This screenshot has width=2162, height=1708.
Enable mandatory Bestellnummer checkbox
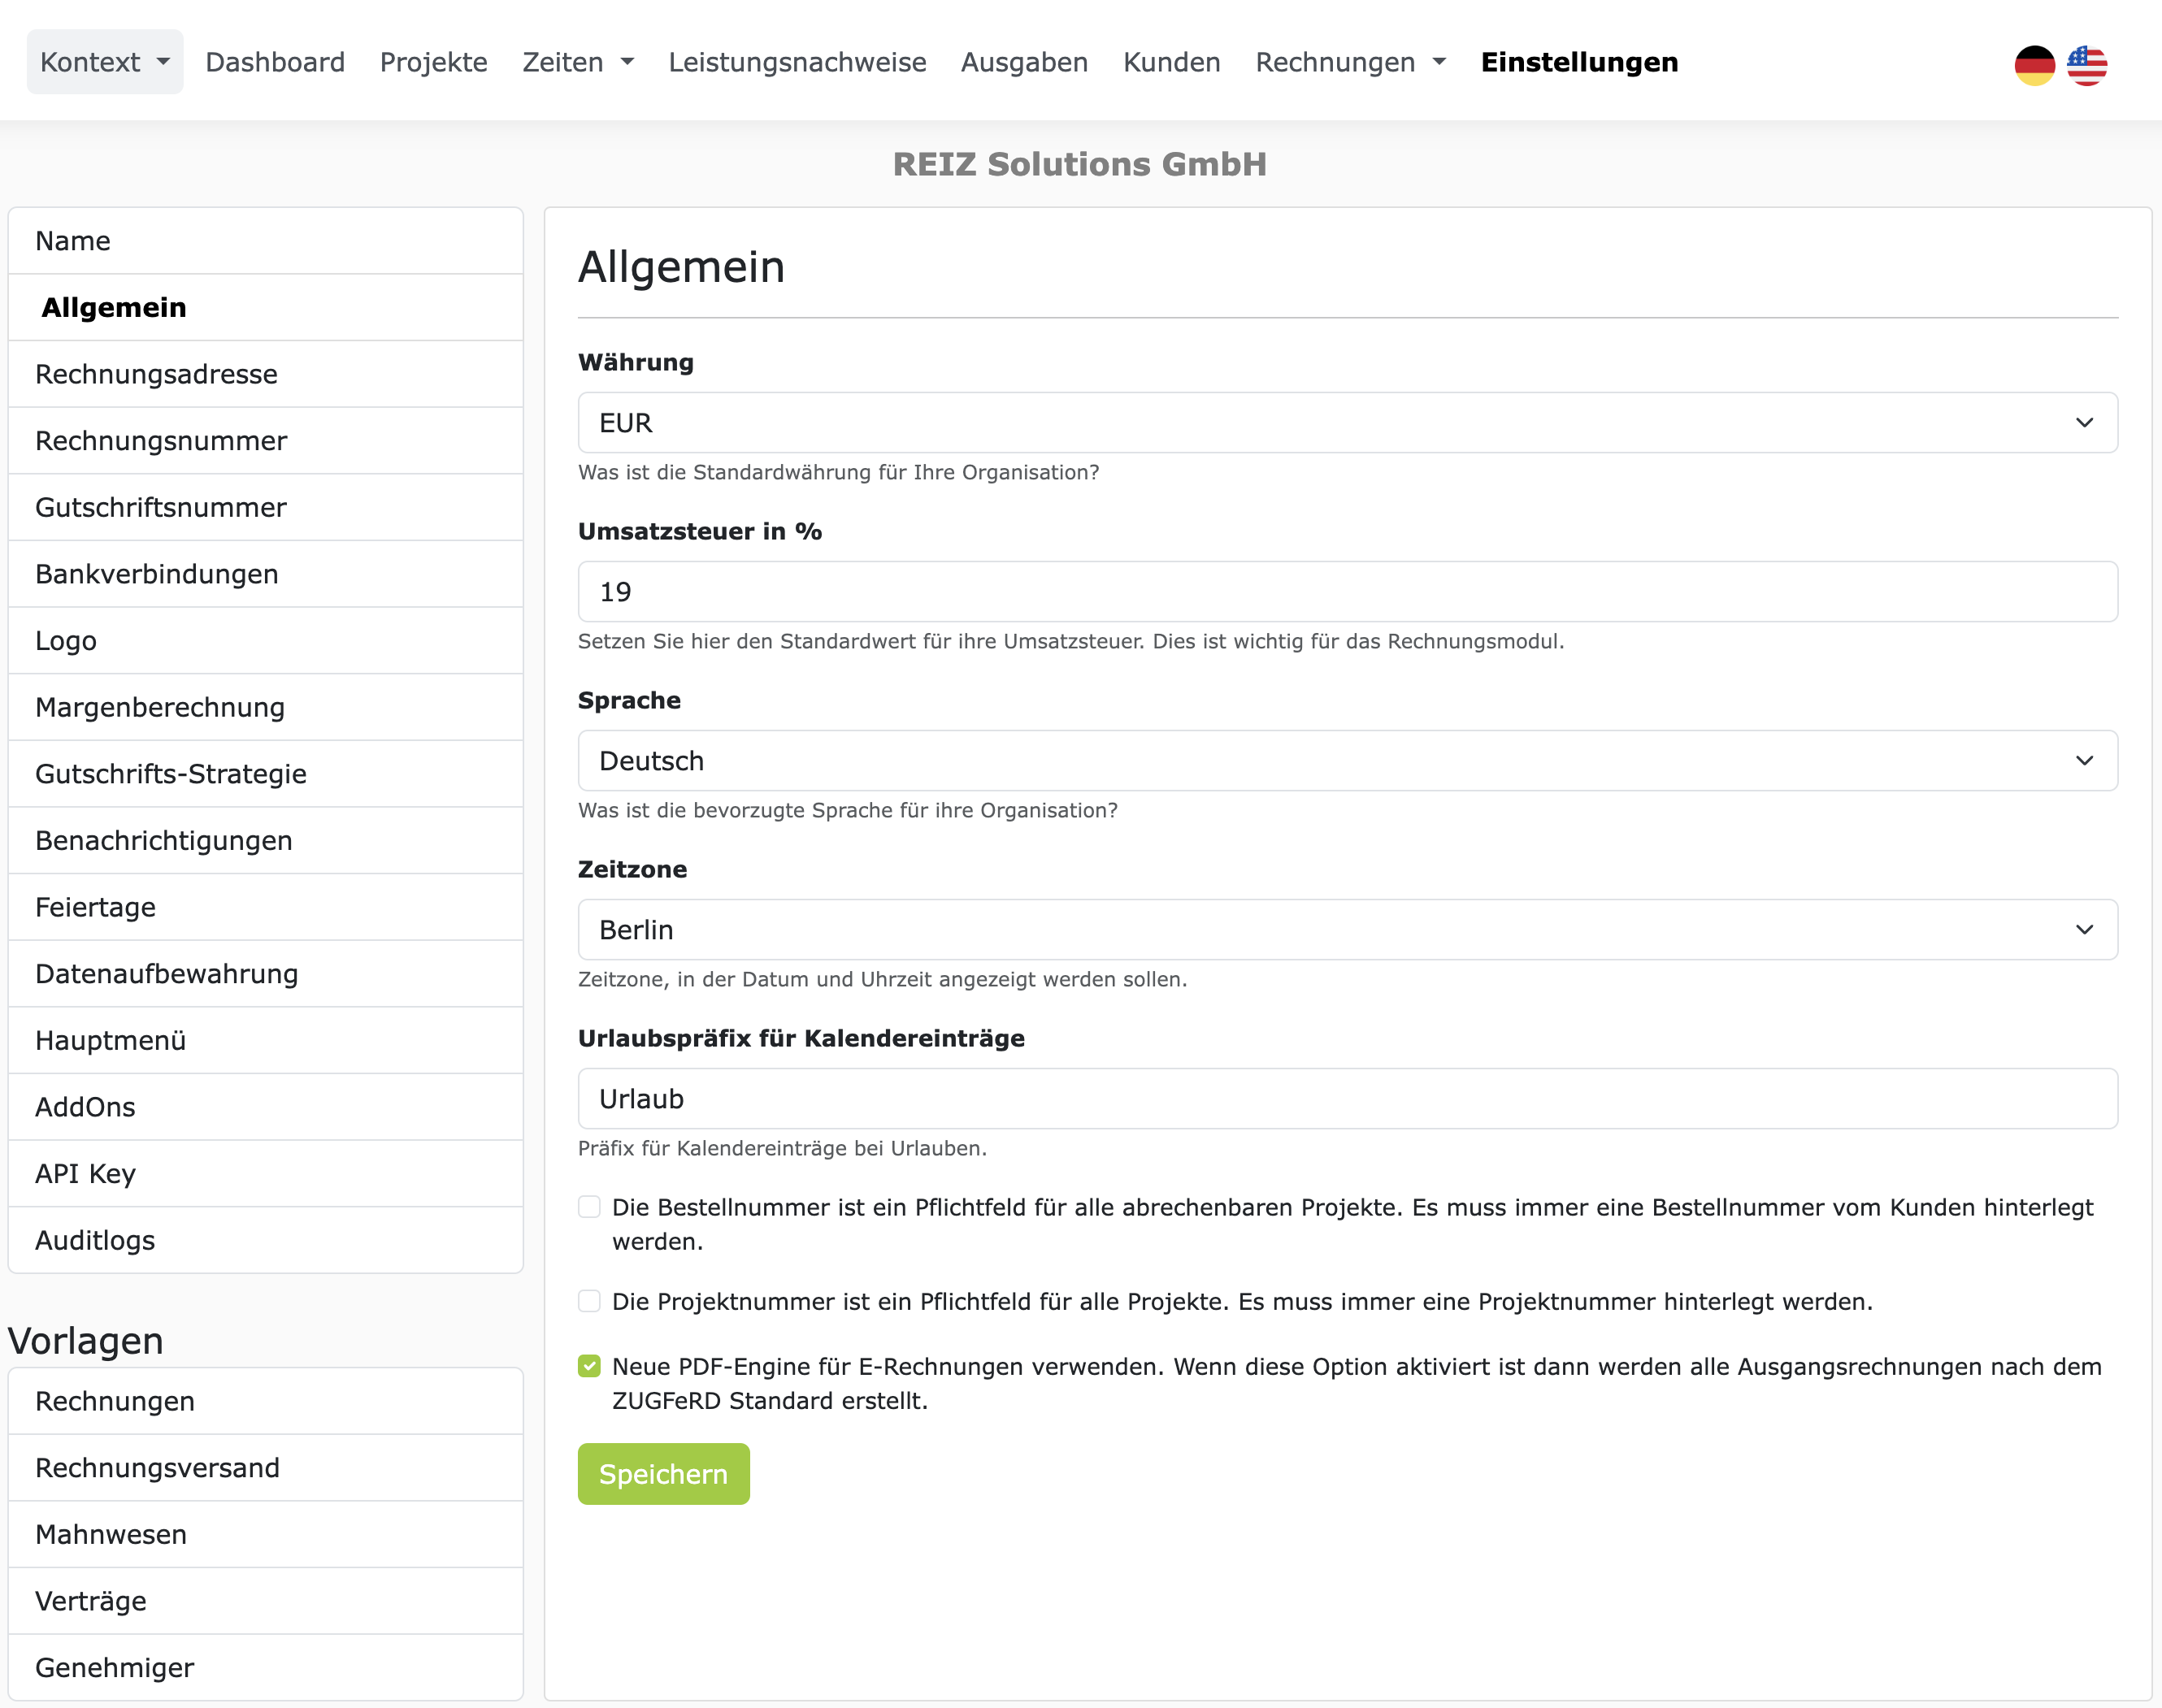[x=589, y=1207]
